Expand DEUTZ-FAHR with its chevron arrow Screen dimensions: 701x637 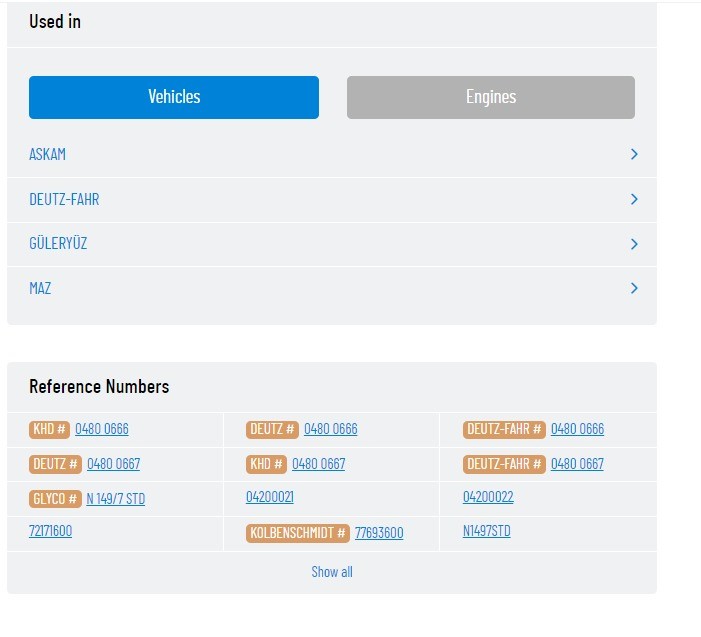[x=634, y=199]
